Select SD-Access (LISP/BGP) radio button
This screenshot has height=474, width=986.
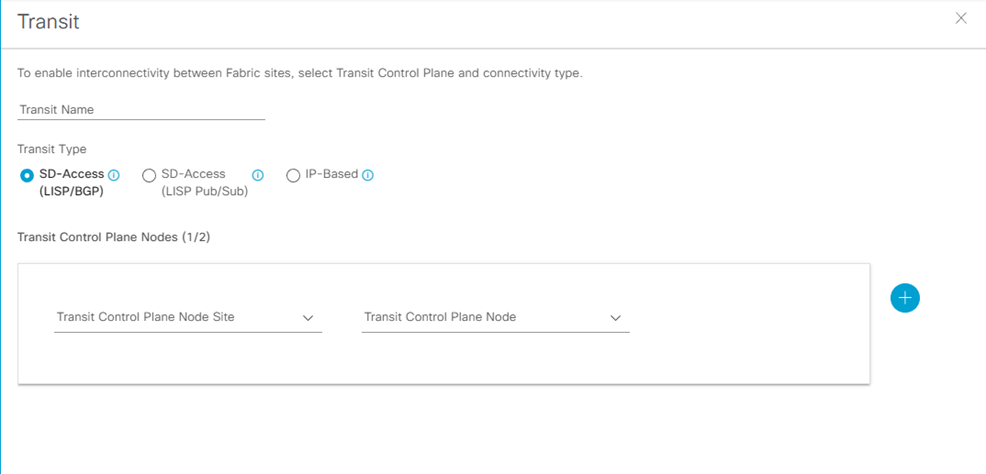[27, 176]
